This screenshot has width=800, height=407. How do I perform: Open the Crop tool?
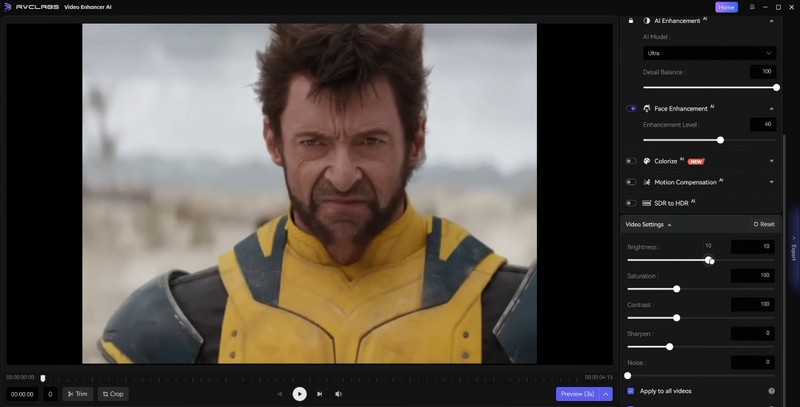click(113, 394)
